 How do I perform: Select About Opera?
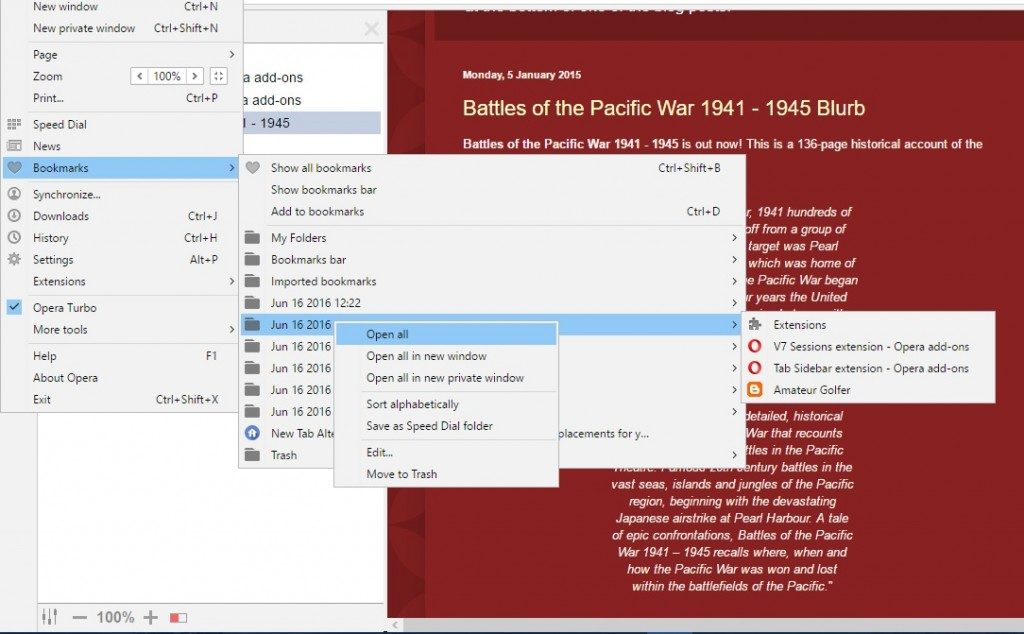coord(121,377)
